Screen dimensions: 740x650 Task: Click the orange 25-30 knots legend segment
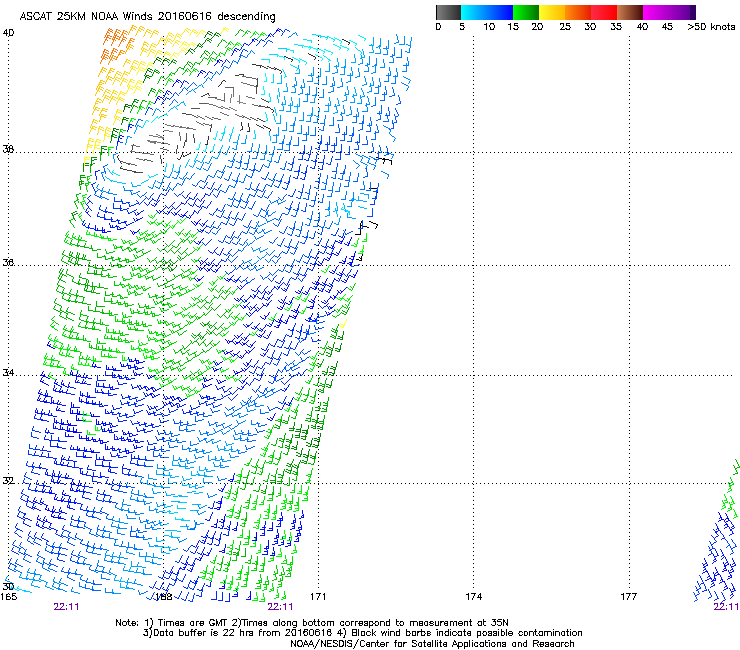pos(578,12)
